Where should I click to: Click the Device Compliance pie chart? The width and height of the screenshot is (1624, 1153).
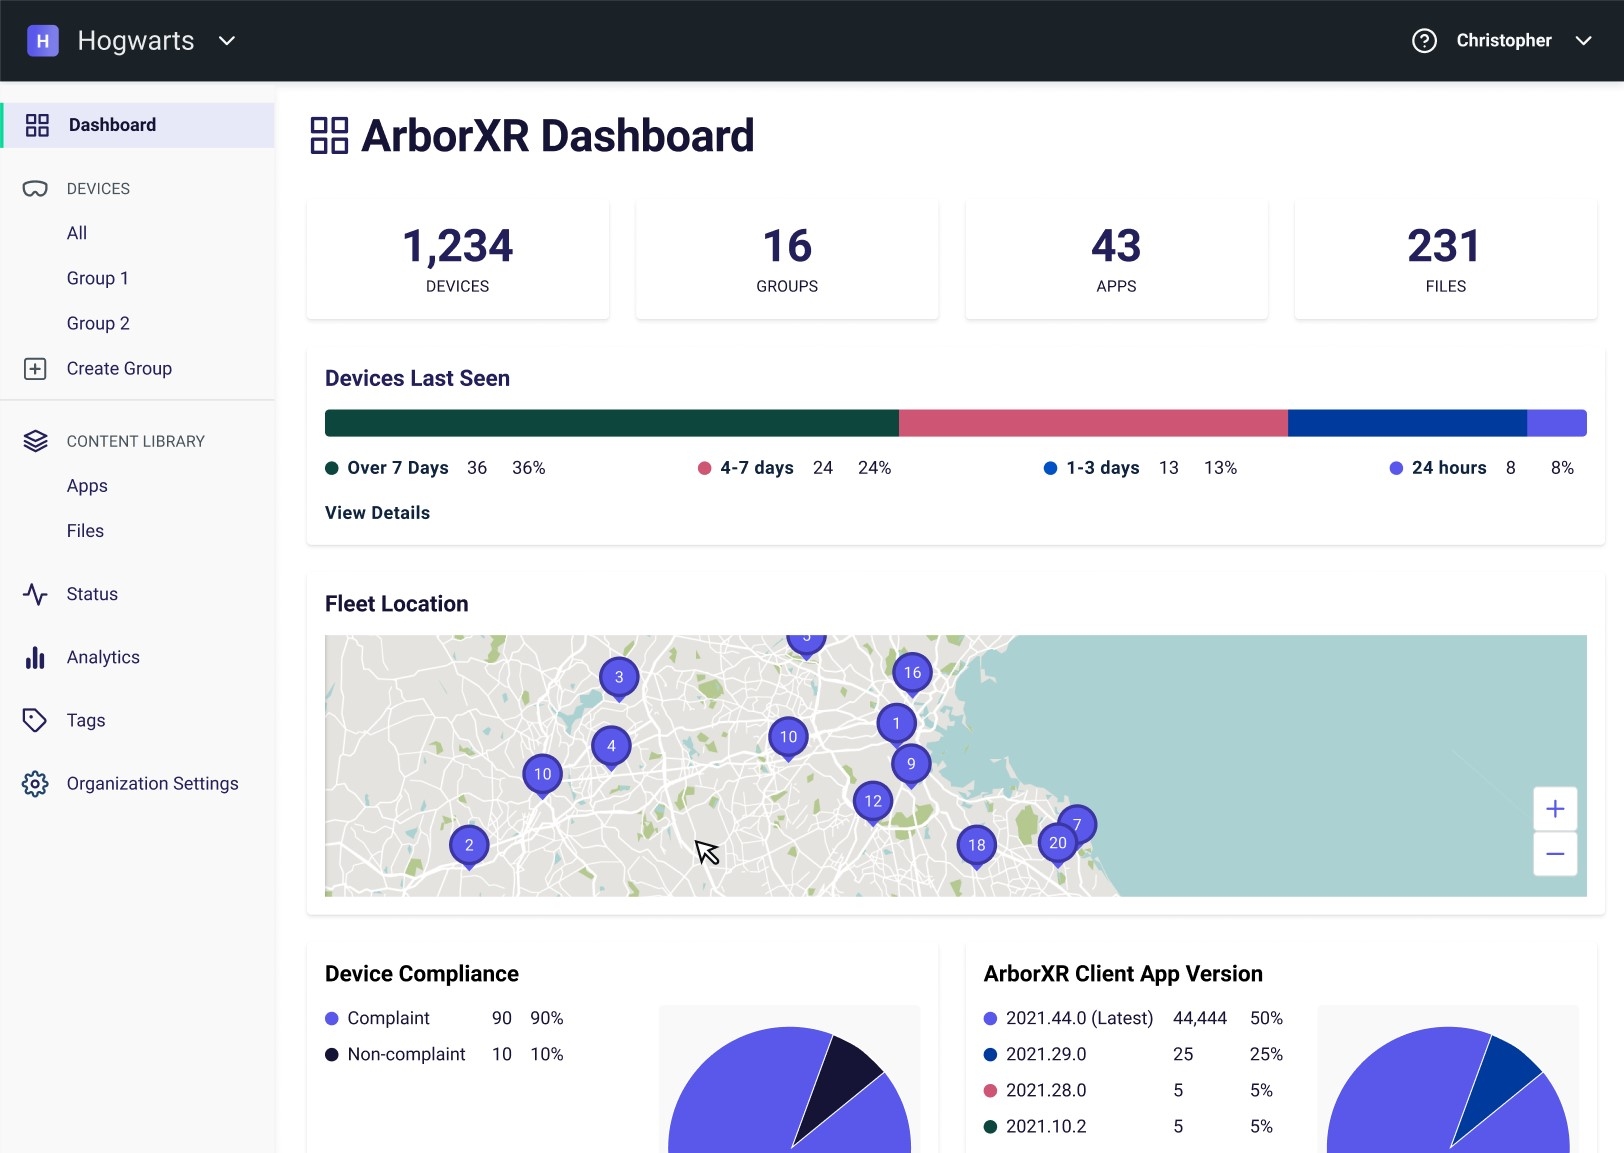pyautogui.click(x=789, y=1090)
